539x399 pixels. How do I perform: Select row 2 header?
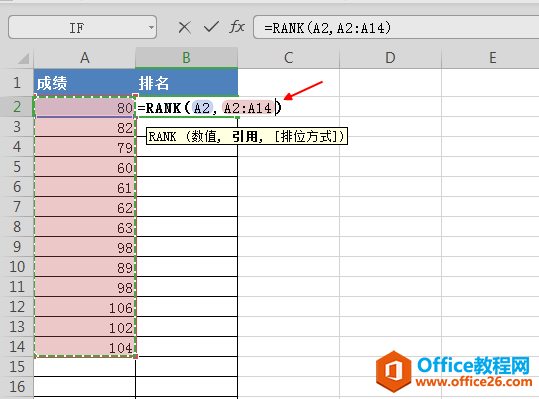[17, 107]
